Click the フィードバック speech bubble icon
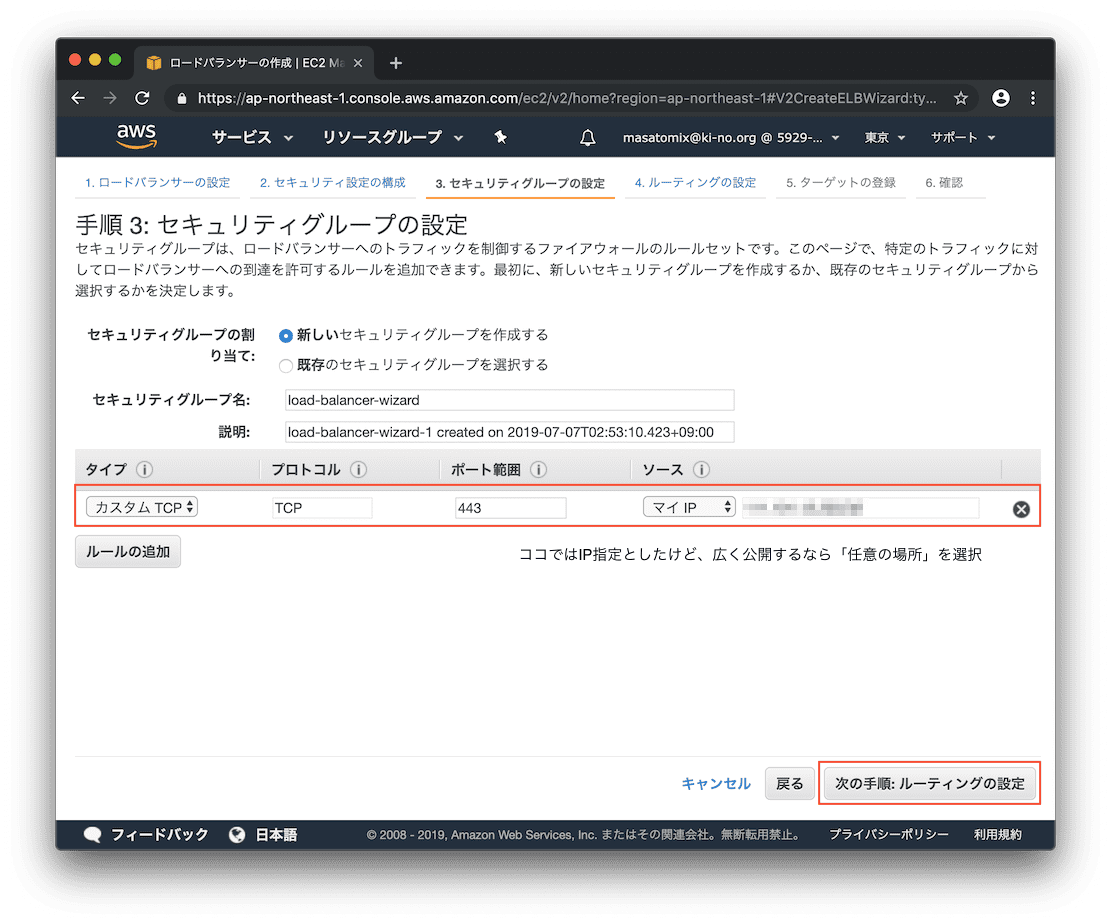Image resolution: width=1111 pixels, height=924 pixels. 92,835
